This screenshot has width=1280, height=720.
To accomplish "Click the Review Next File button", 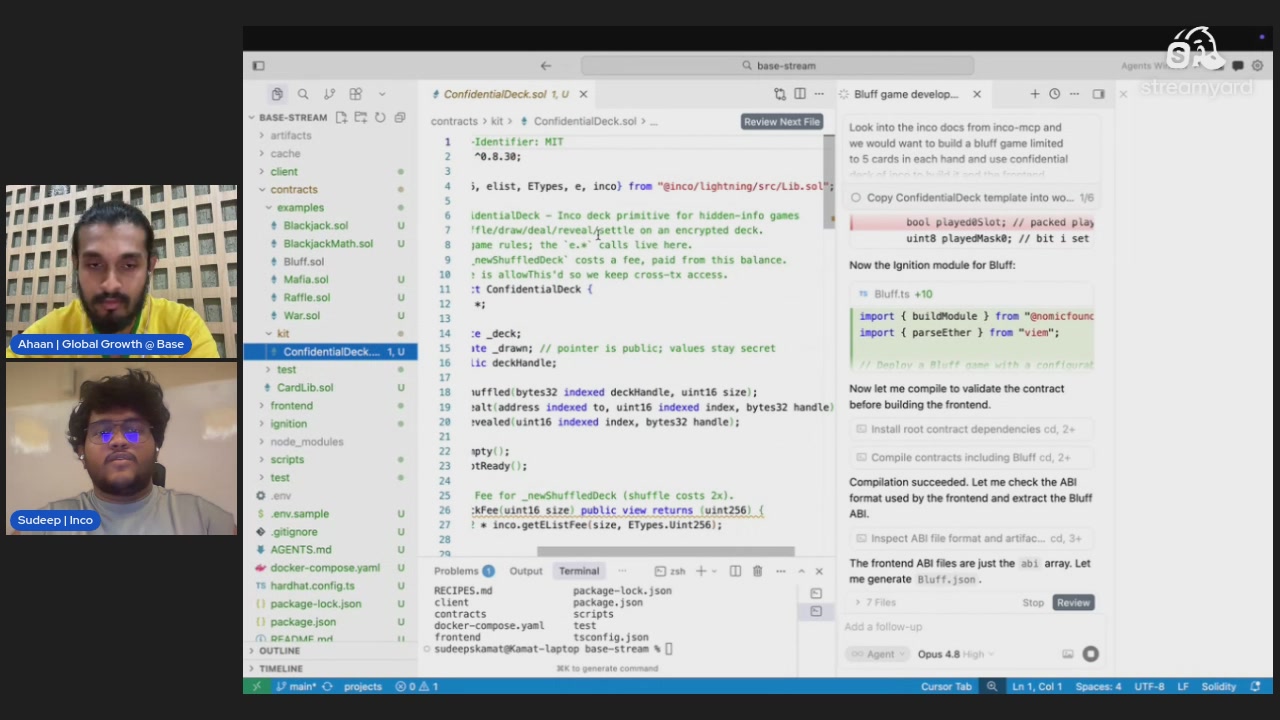I will [782, 121].
